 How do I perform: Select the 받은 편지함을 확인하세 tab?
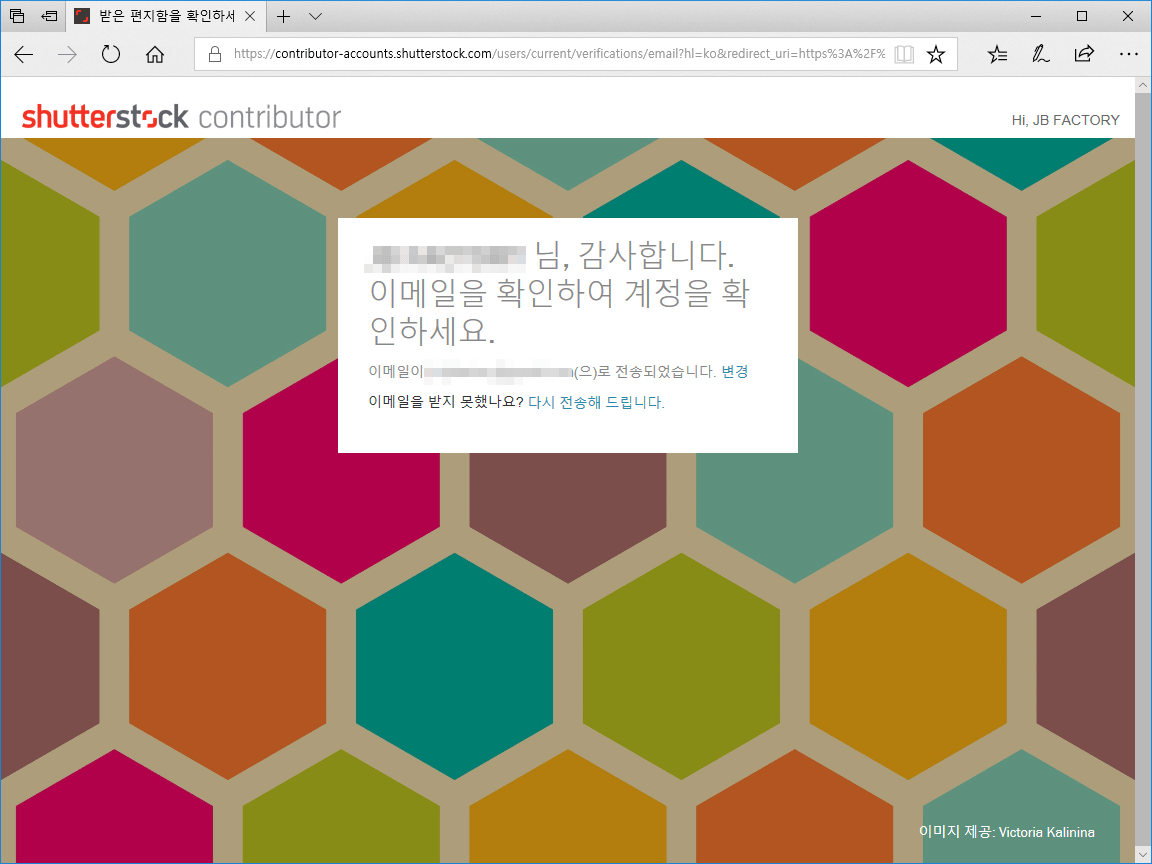[166, 16]
